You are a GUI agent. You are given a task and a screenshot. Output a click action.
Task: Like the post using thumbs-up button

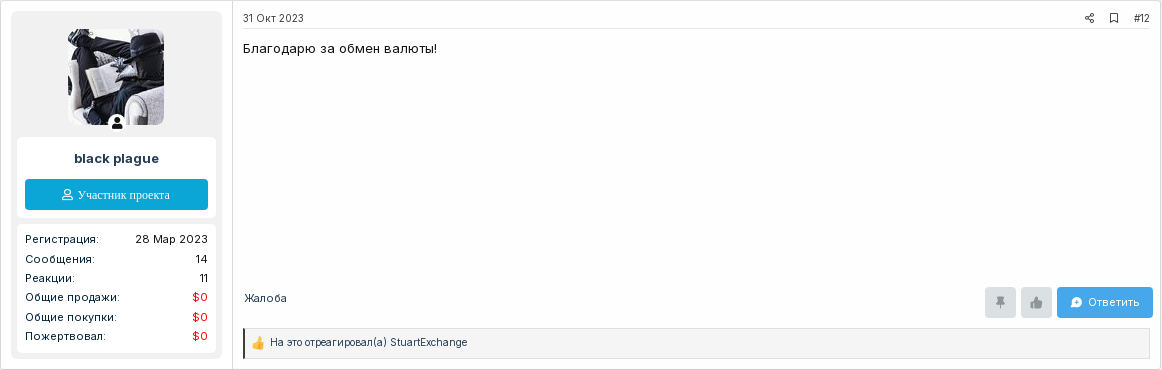click(x=1036, y=303)
